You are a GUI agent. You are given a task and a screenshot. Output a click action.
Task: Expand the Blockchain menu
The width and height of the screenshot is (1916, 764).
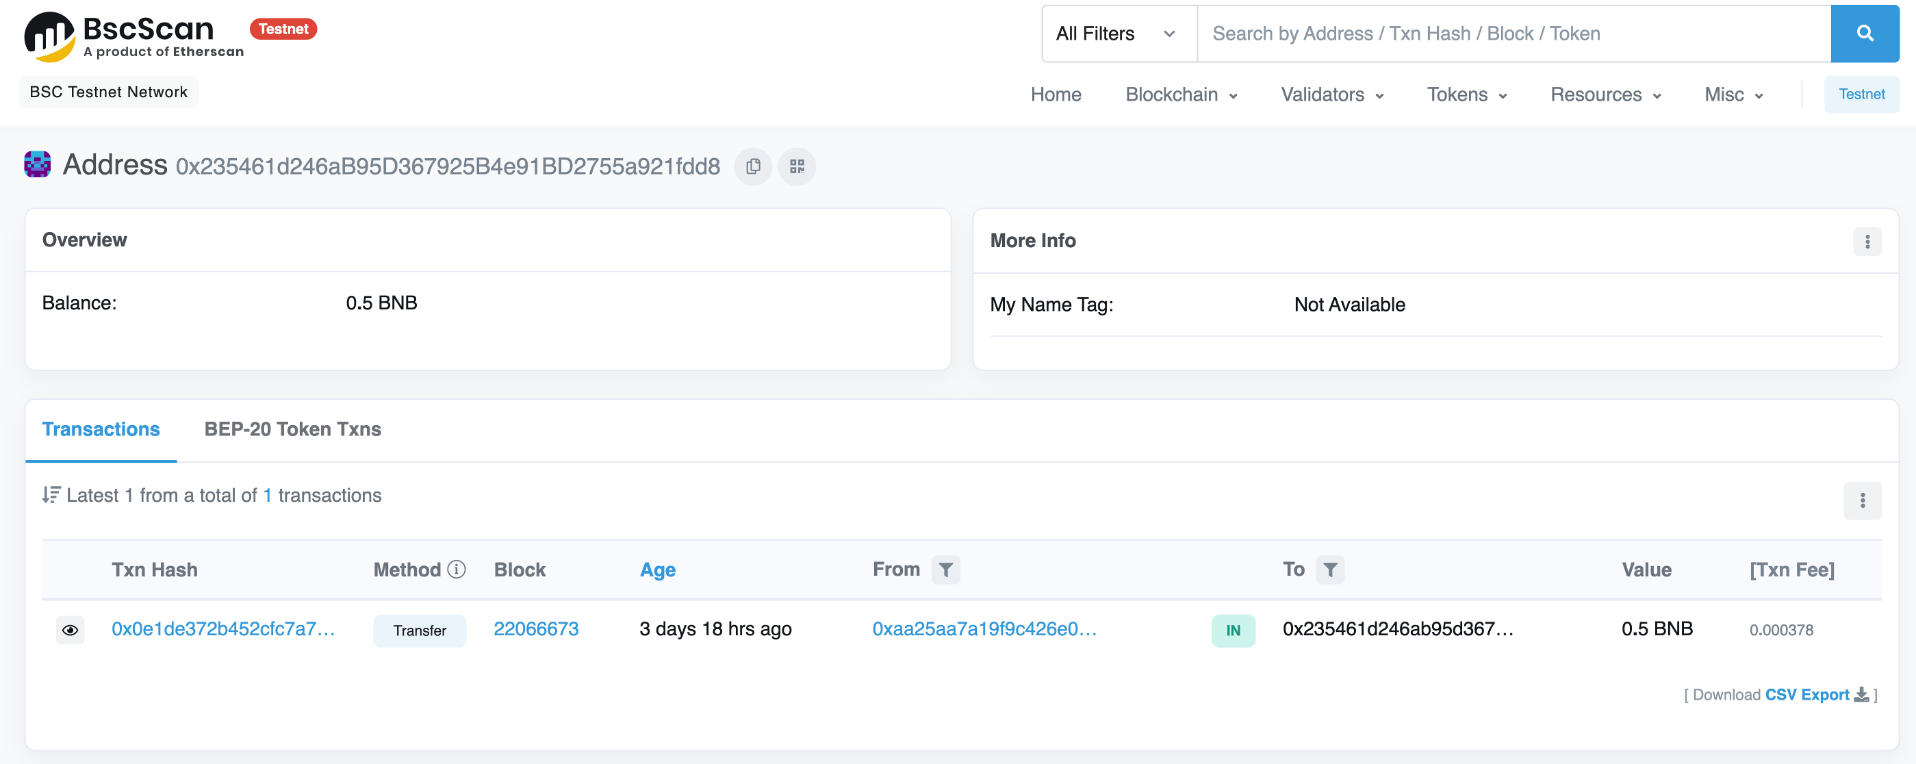point(1181,95)
